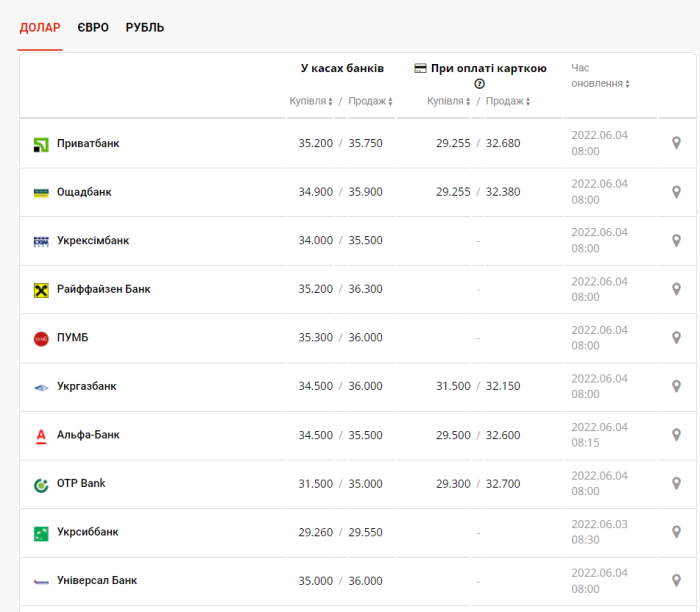Sort by card payment Купівля column
Viewport: 700px width, 612px height.
tap(449, 101)
